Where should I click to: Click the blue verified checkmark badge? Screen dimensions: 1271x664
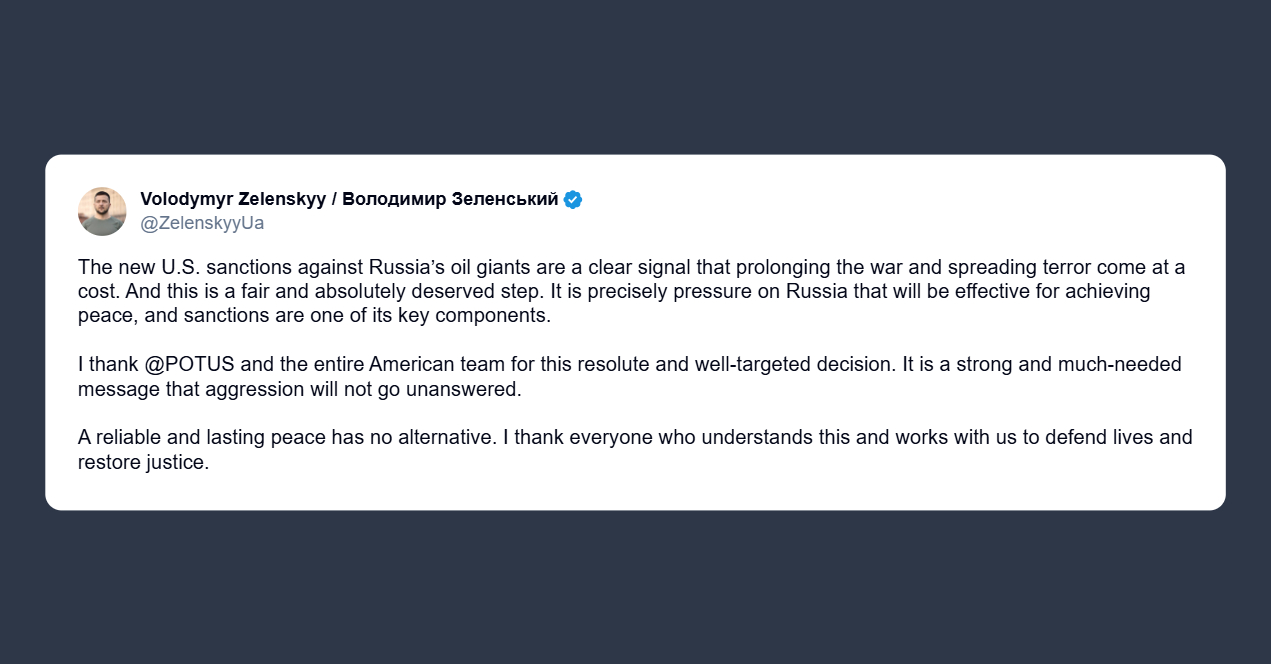point(573,199)
